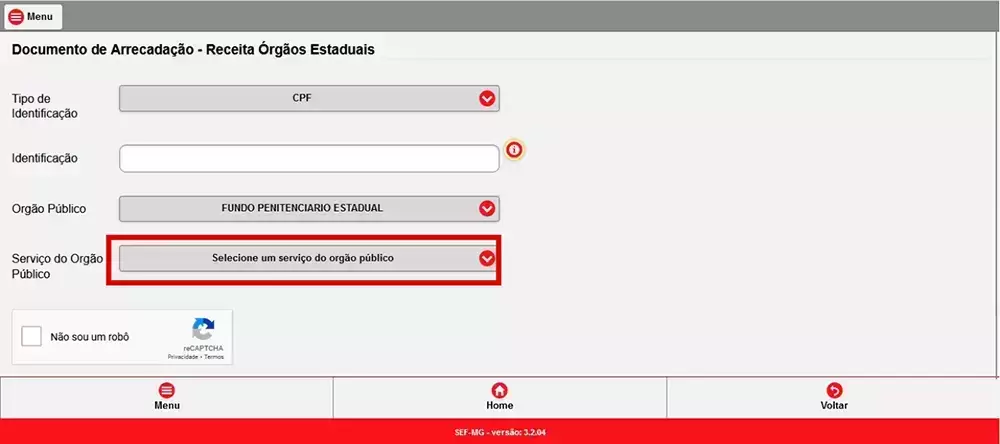This screenshot has height=444, width=1000.
Task: Expand the Orgão Público dropdown
Action: pos(308,208)
